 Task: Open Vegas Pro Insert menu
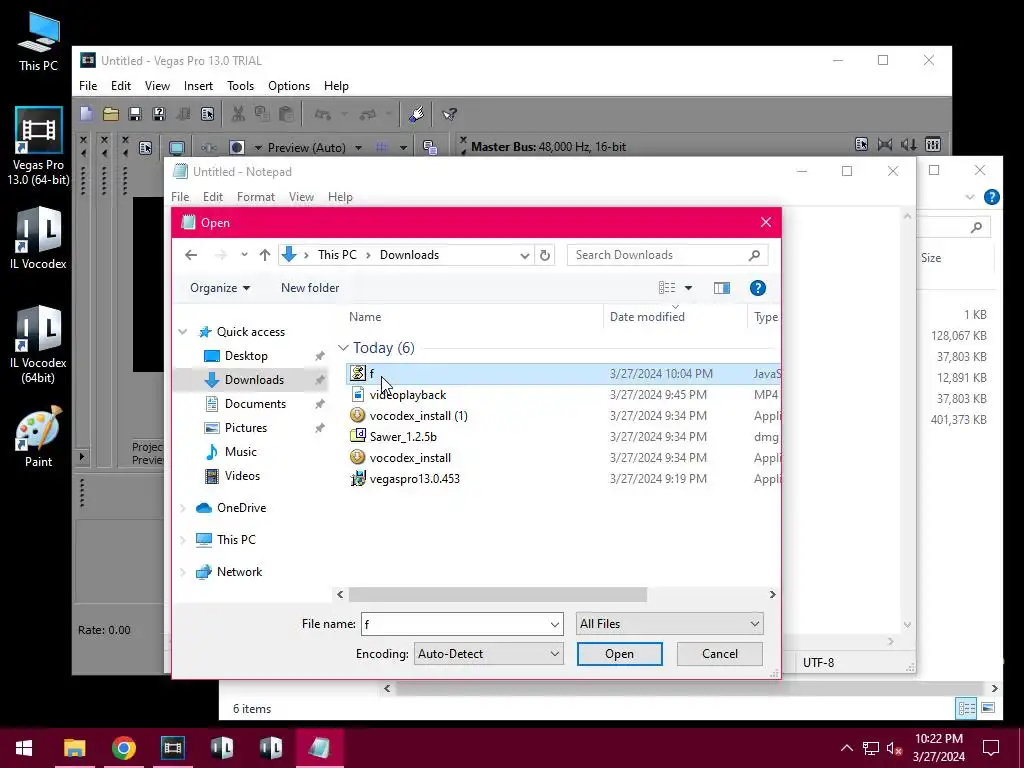coord(198,86)
